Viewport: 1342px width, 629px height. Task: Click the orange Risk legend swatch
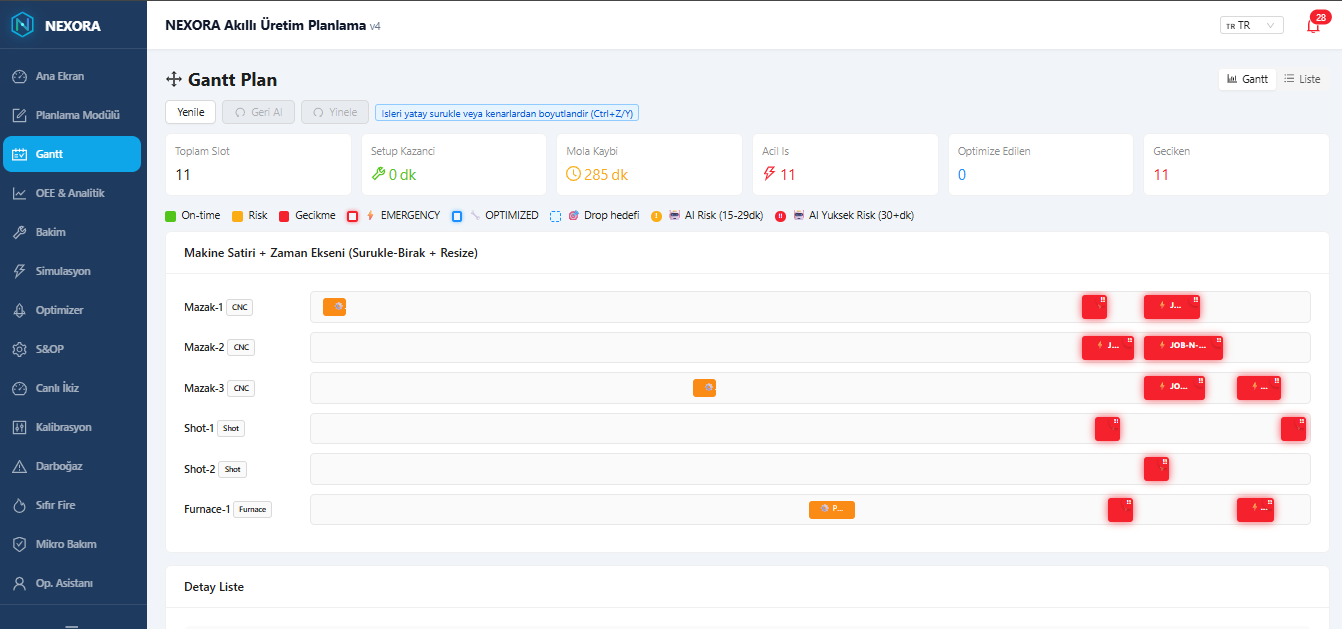coord(238,216)
